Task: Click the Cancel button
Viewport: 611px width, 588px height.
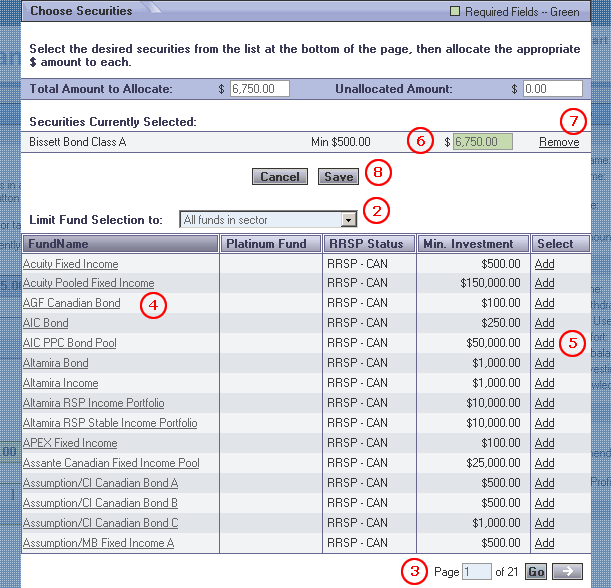Action: point(280,177)
